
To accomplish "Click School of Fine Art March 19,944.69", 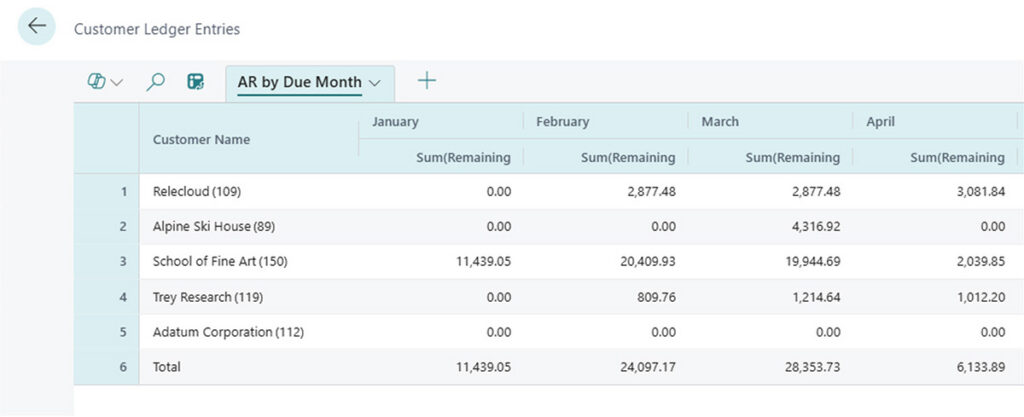I will [x=812, y=262].
